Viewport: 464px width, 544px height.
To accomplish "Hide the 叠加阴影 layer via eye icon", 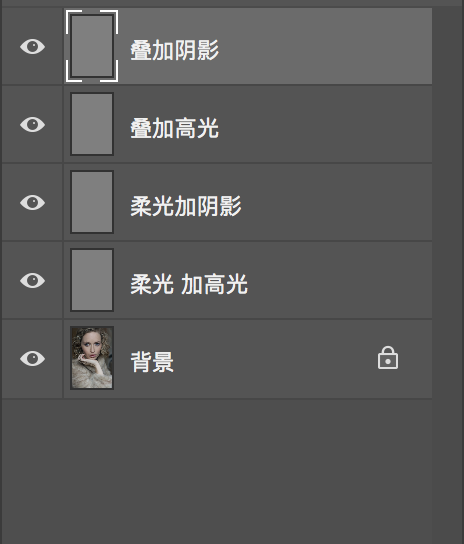I will click(x=32, y=46).
